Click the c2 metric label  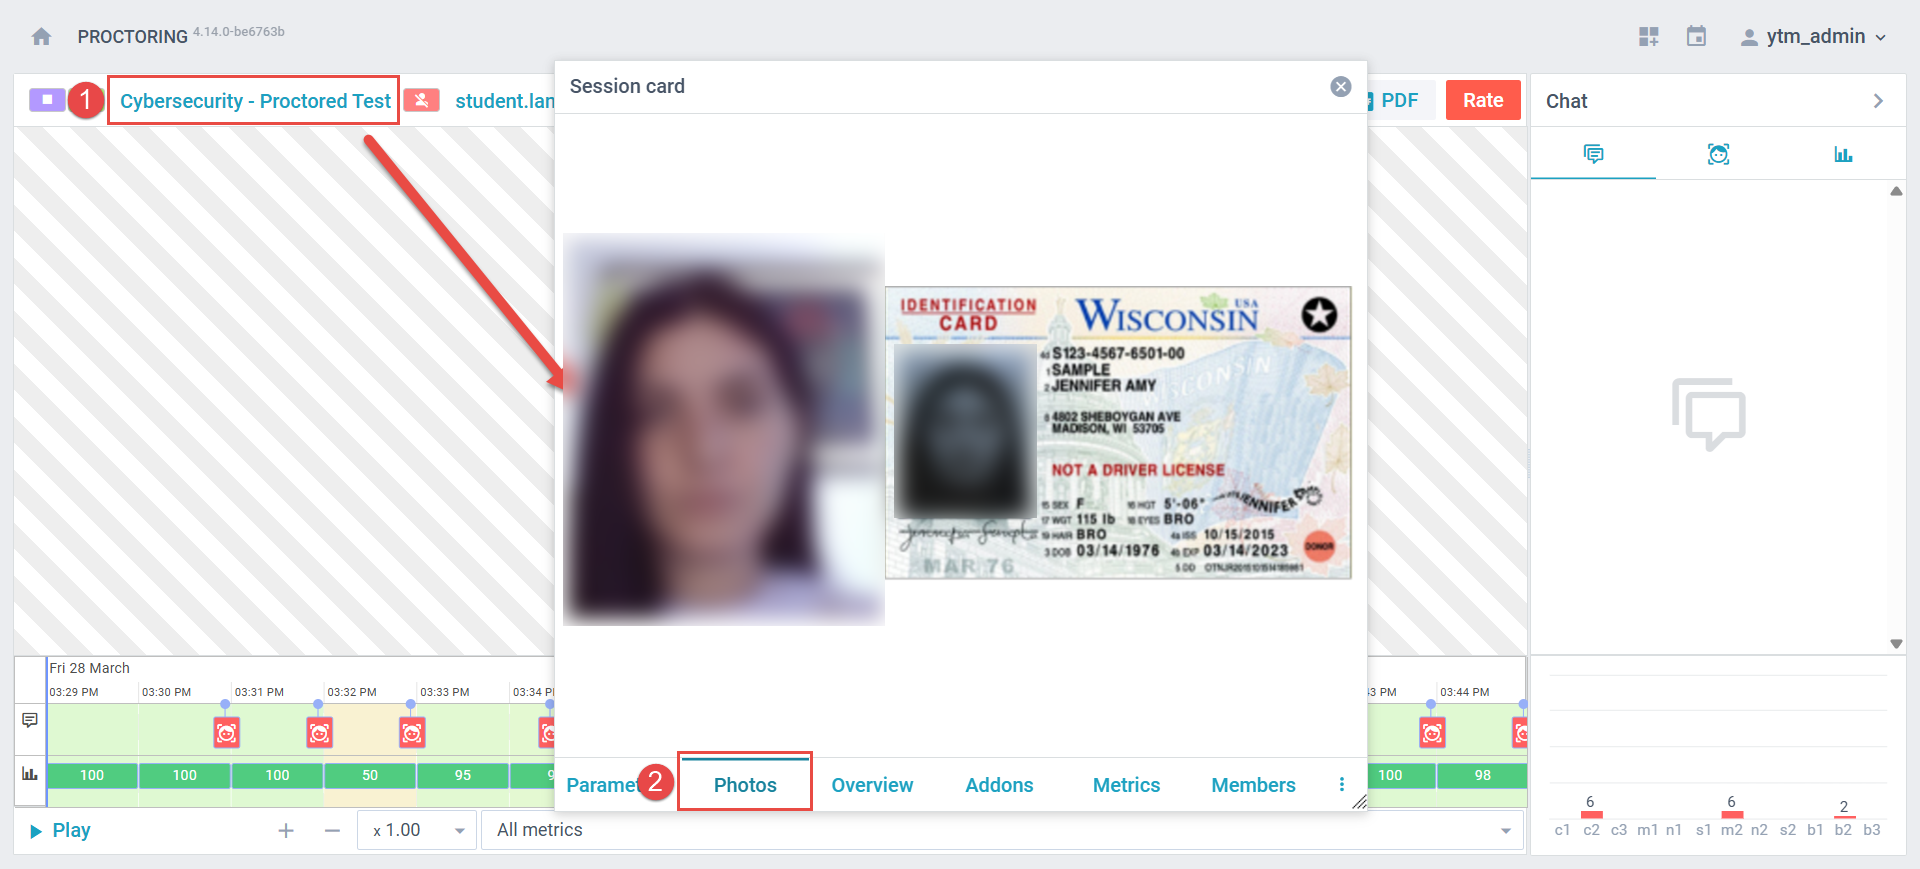[1591, 830]
